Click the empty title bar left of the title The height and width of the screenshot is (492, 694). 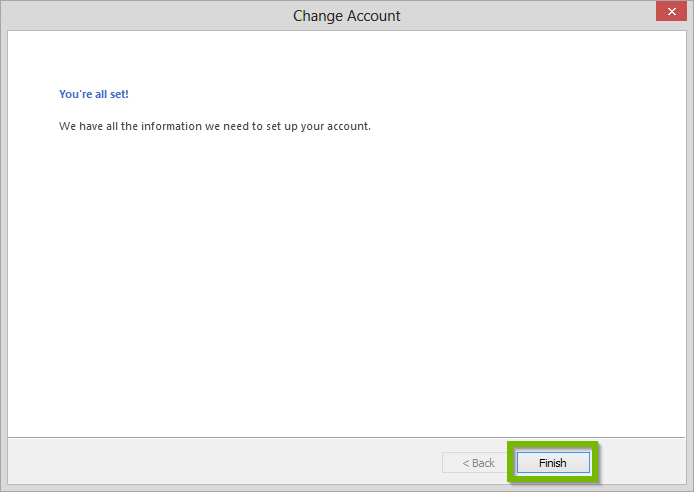pos(140,16)
